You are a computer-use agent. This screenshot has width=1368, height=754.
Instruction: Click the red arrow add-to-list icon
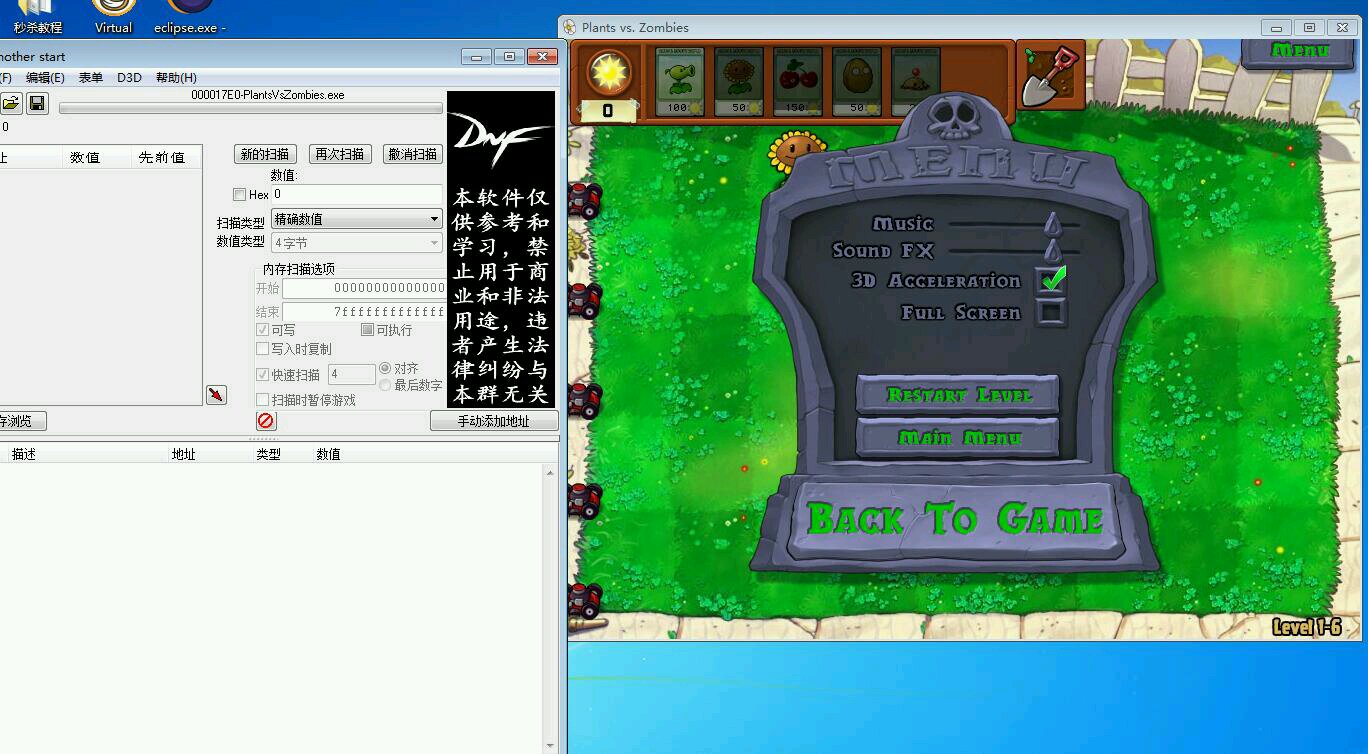(216, 395)
